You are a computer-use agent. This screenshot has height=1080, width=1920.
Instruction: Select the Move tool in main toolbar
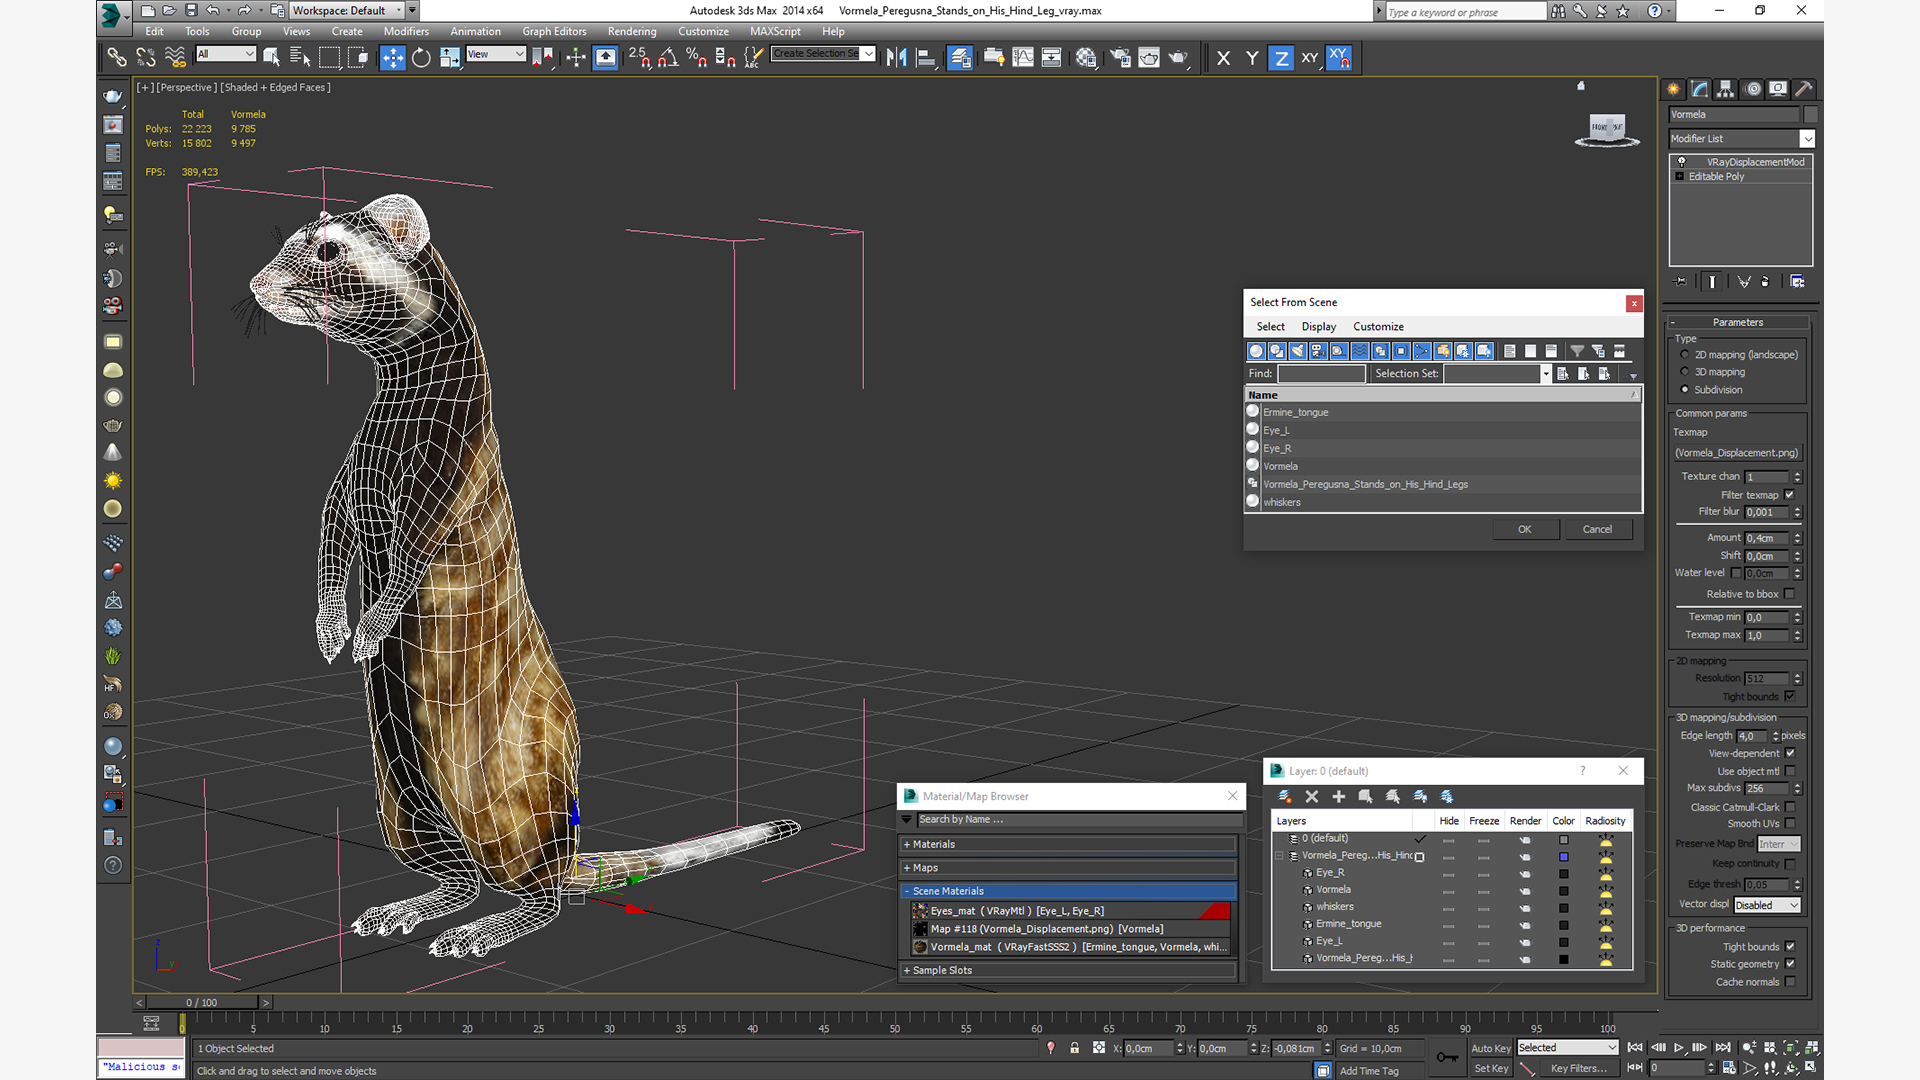[393, 58]
